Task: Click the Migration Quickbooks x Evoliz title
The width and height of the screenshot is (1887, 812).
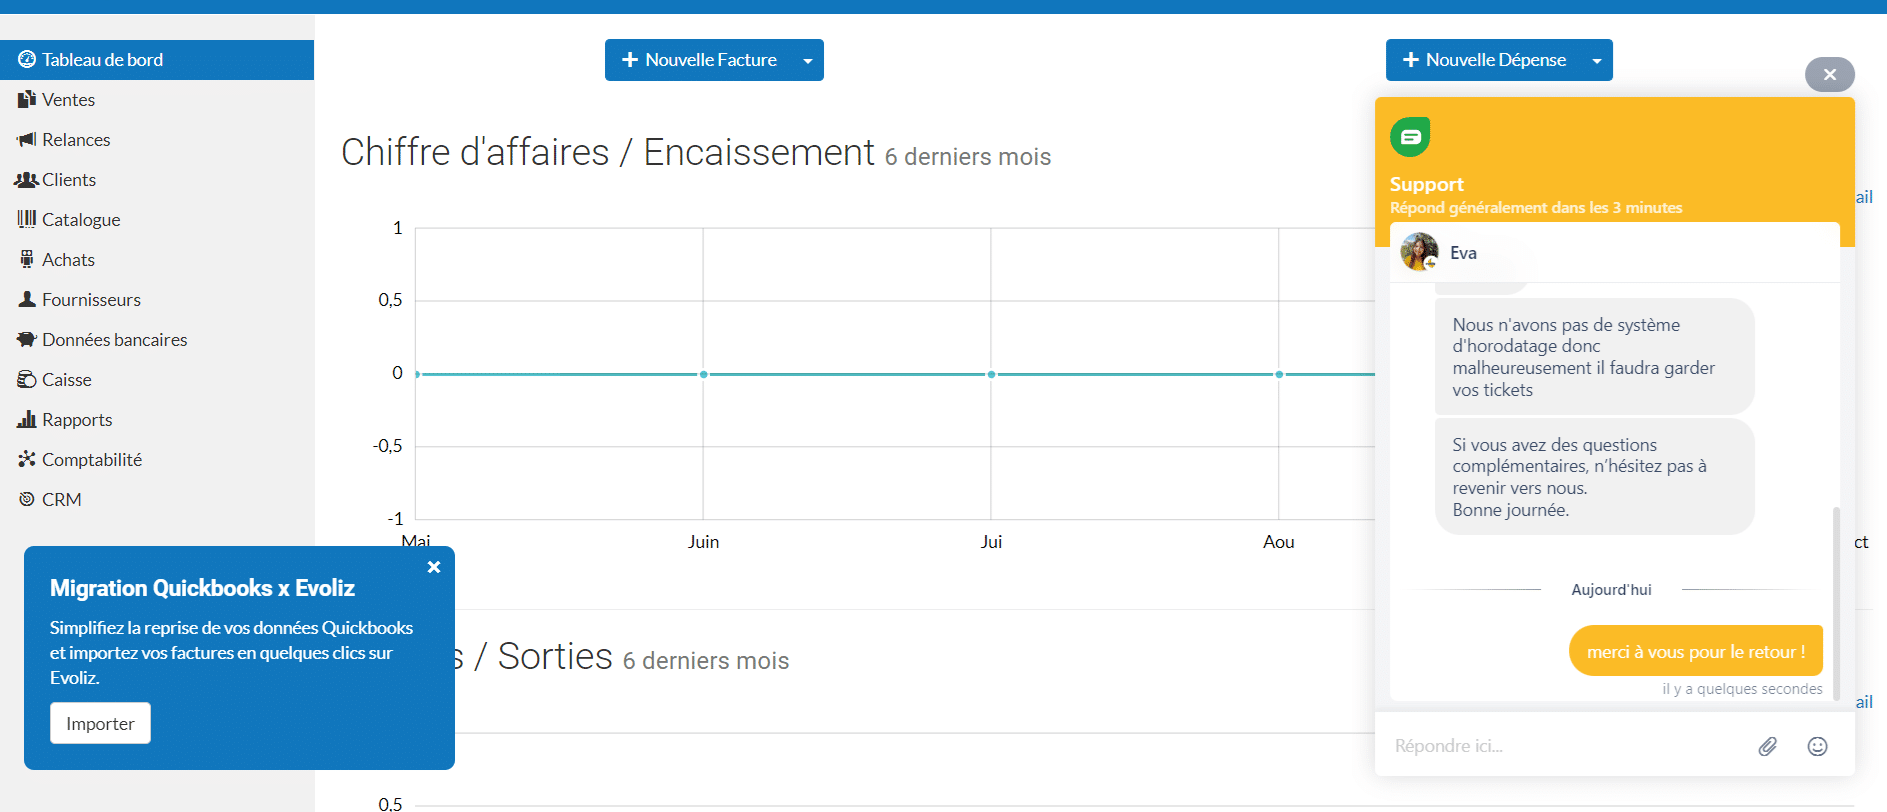Action: coord(202,588)
